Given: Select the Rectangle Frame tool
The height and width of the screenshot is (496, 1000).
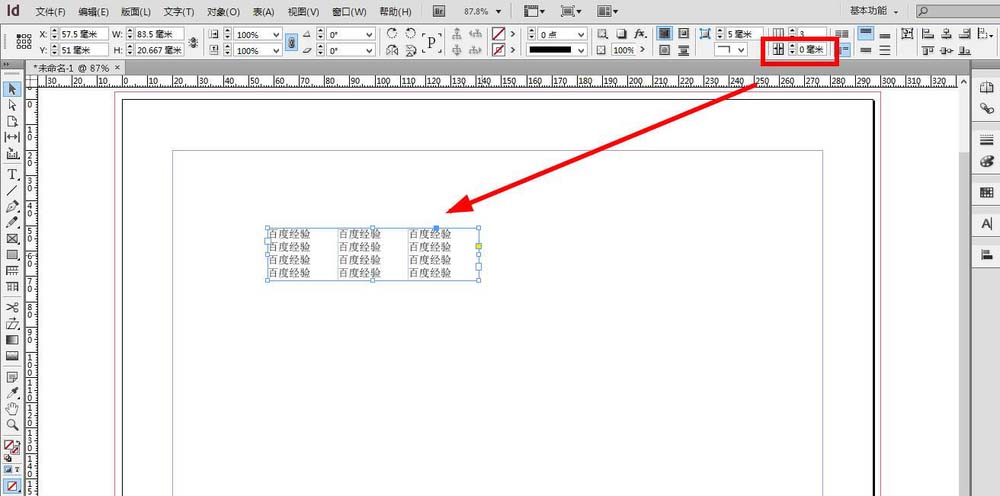Looking at the screenshot, I should [x=12, y=238].
